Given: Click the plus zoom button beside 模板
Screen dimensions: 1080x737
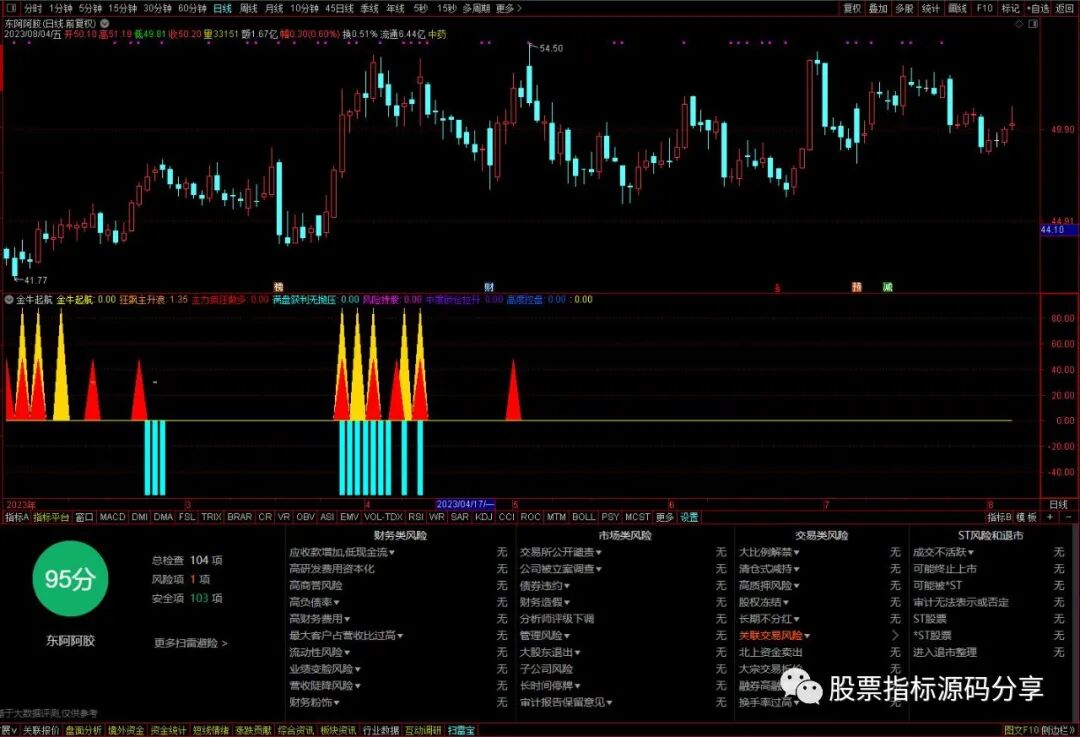Looking at the screenshot, I should click(x=1050, y=517).
